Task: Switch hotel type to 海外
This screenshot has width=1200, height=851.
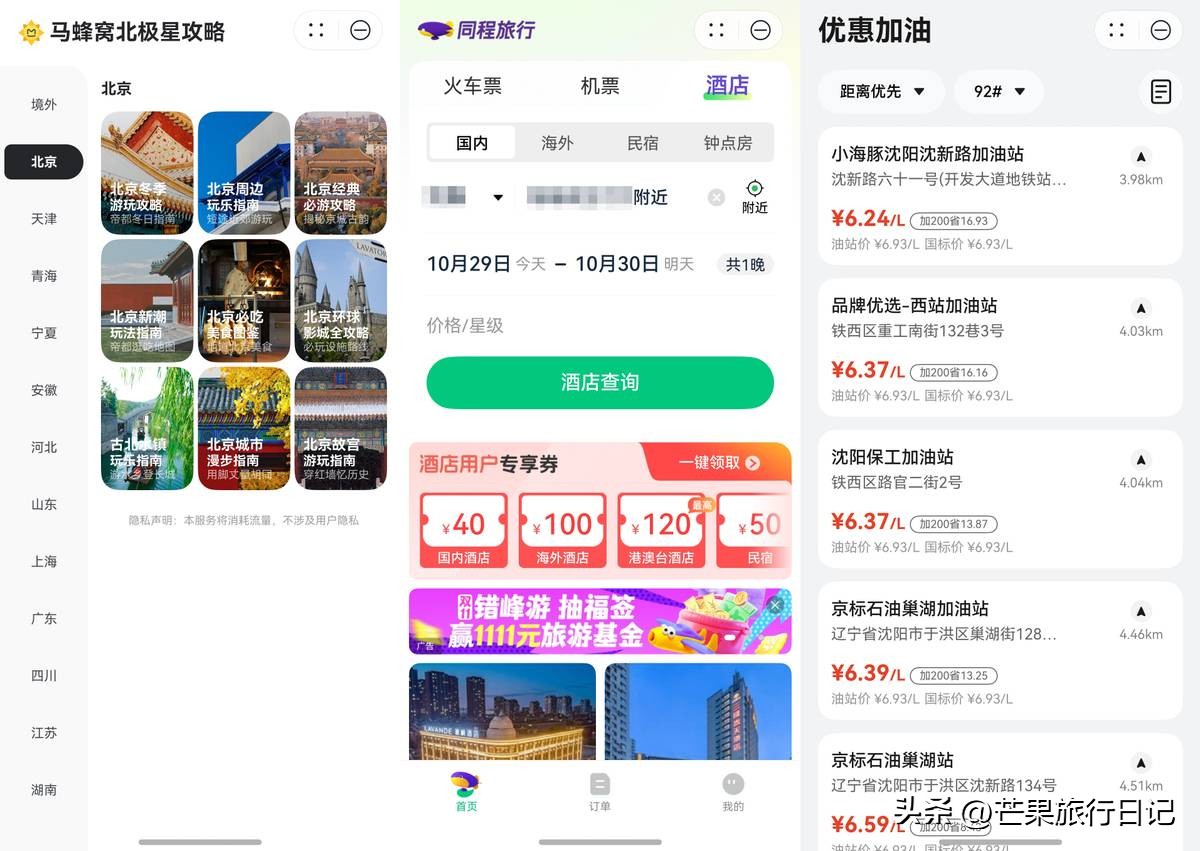Action: 557,143
